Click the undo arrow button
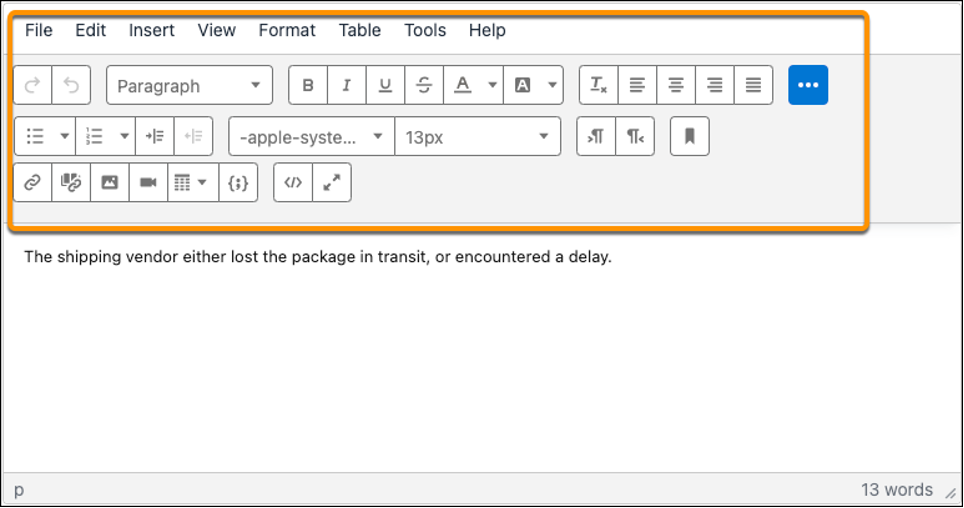 point(71,85)
